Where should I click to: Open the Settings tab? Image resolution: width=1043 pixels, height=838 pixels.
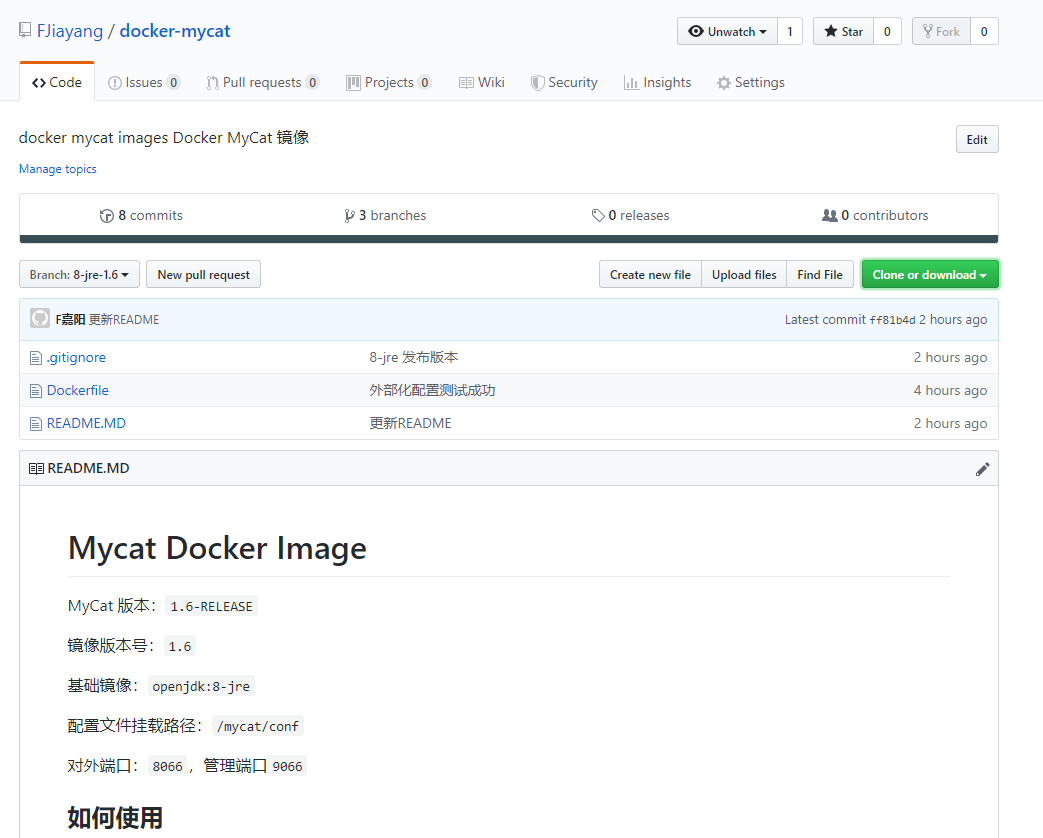[x=750, y=83]
